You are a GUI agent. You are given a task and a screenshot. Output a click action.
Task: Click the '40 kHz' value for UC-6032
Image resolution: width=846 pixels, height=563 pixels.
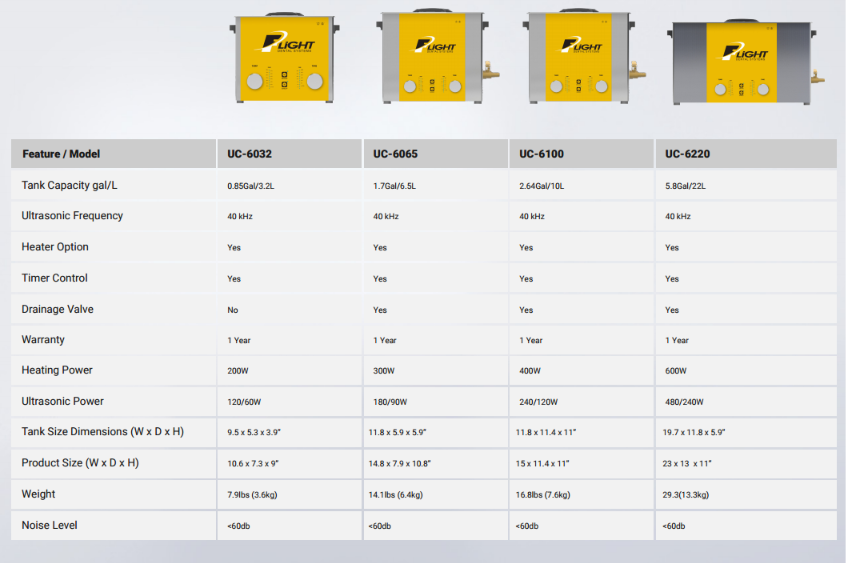[x=240, y=216]
